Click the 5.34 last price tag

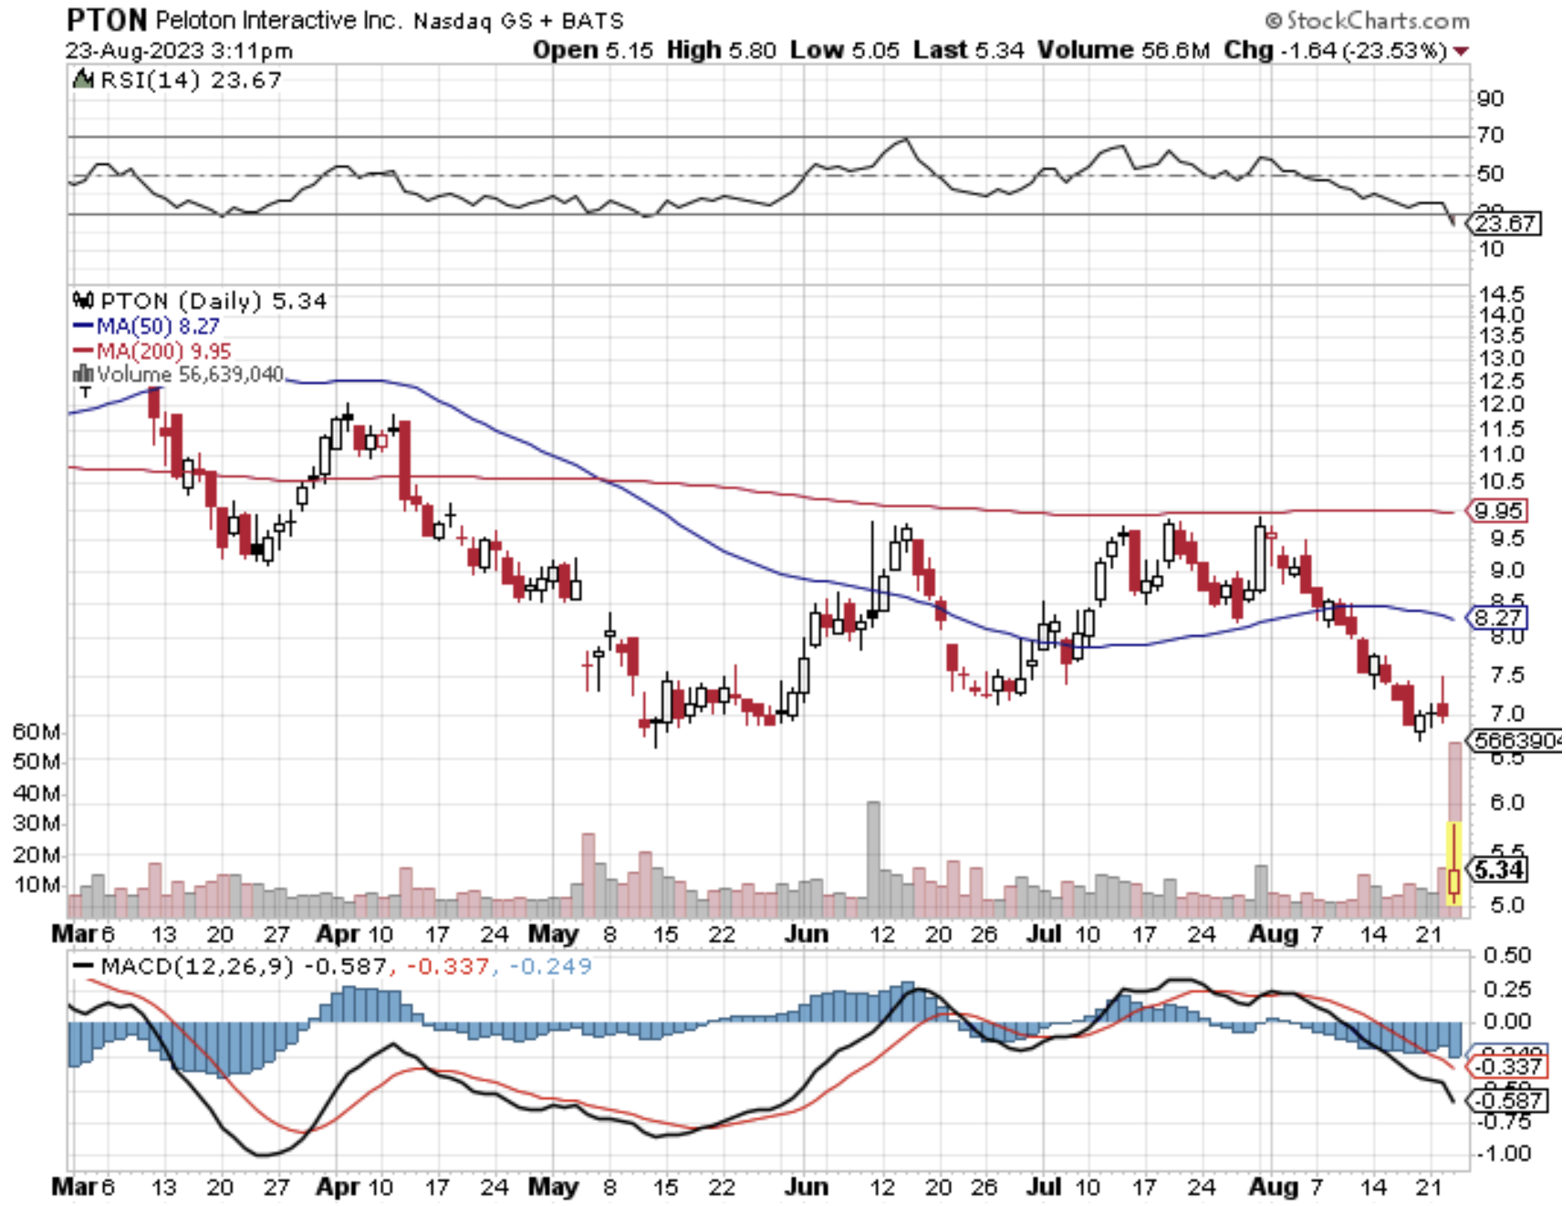click(x=1499, y=869)
